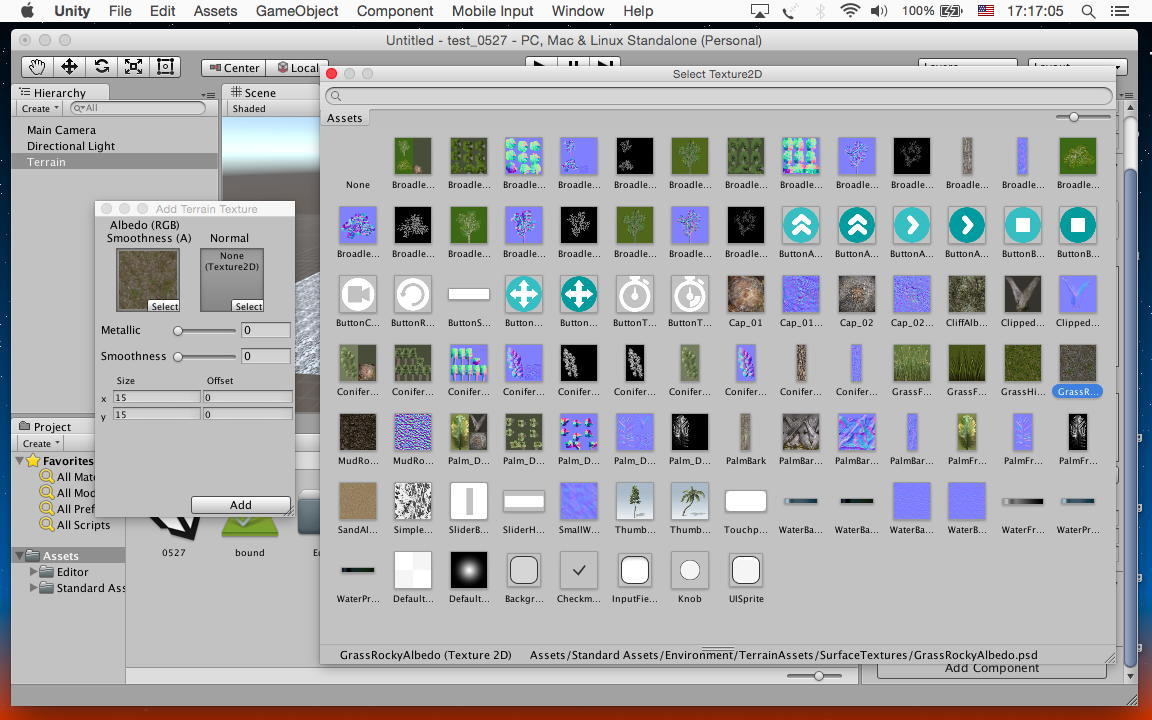Click Select under the Normal texture slot

[x=248, y=306]
